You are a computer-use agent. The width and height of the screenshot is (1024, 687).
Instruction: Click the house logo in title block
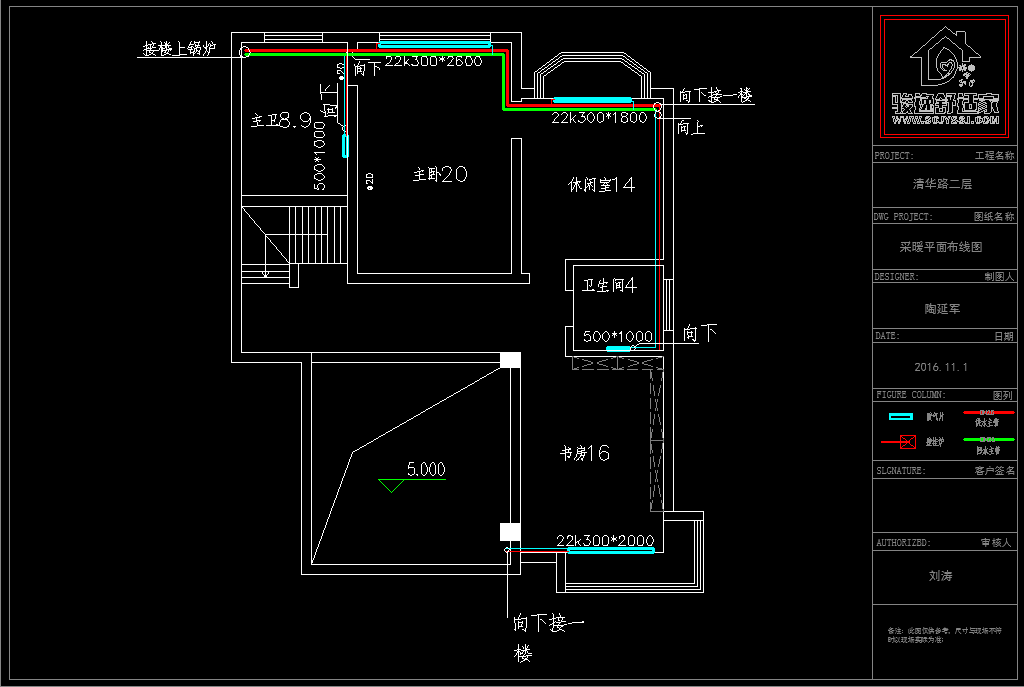945,57
